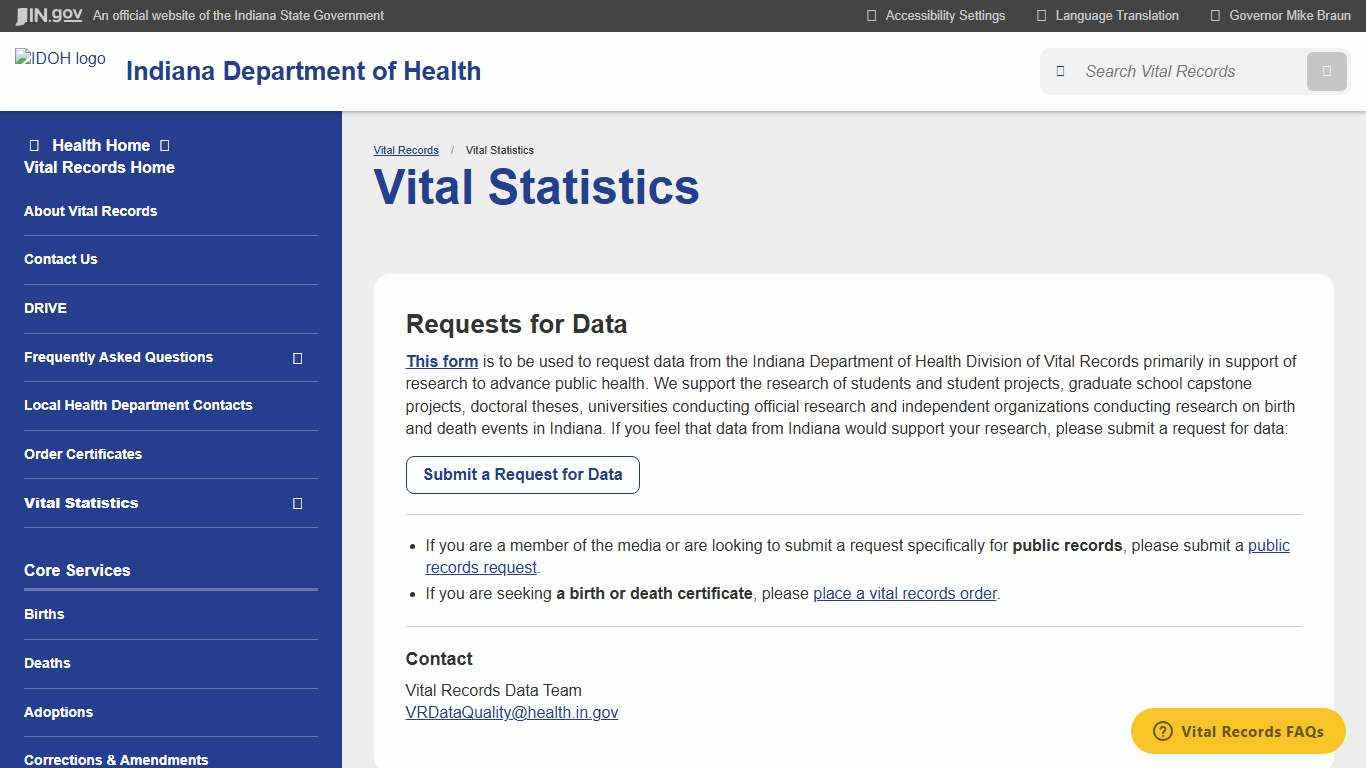Click the Search Vital Records input field
This screenshot has height=768, width=1366.
tap(1180, 71)
